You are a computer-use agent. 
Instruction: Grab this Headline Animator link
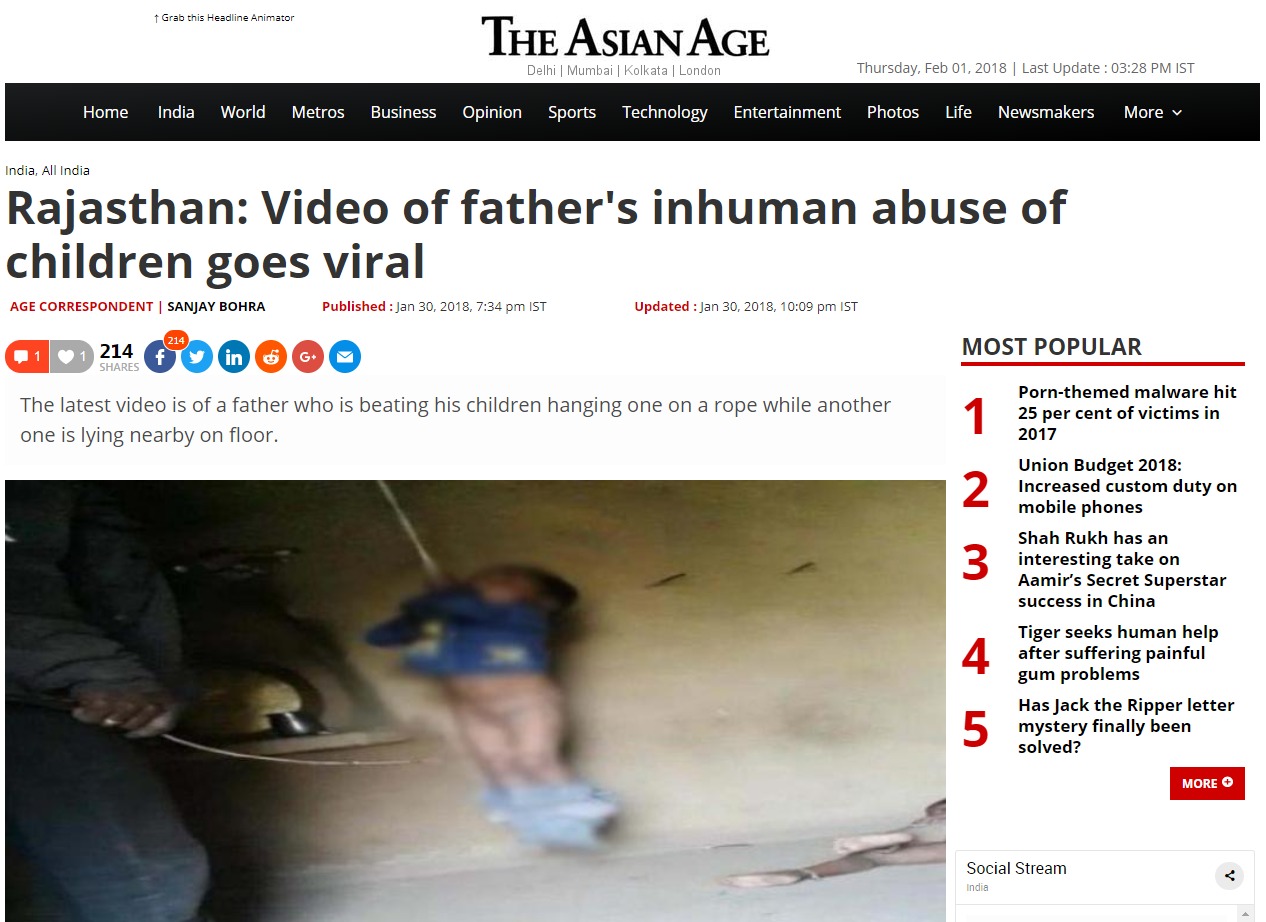[x=224, y=18]
